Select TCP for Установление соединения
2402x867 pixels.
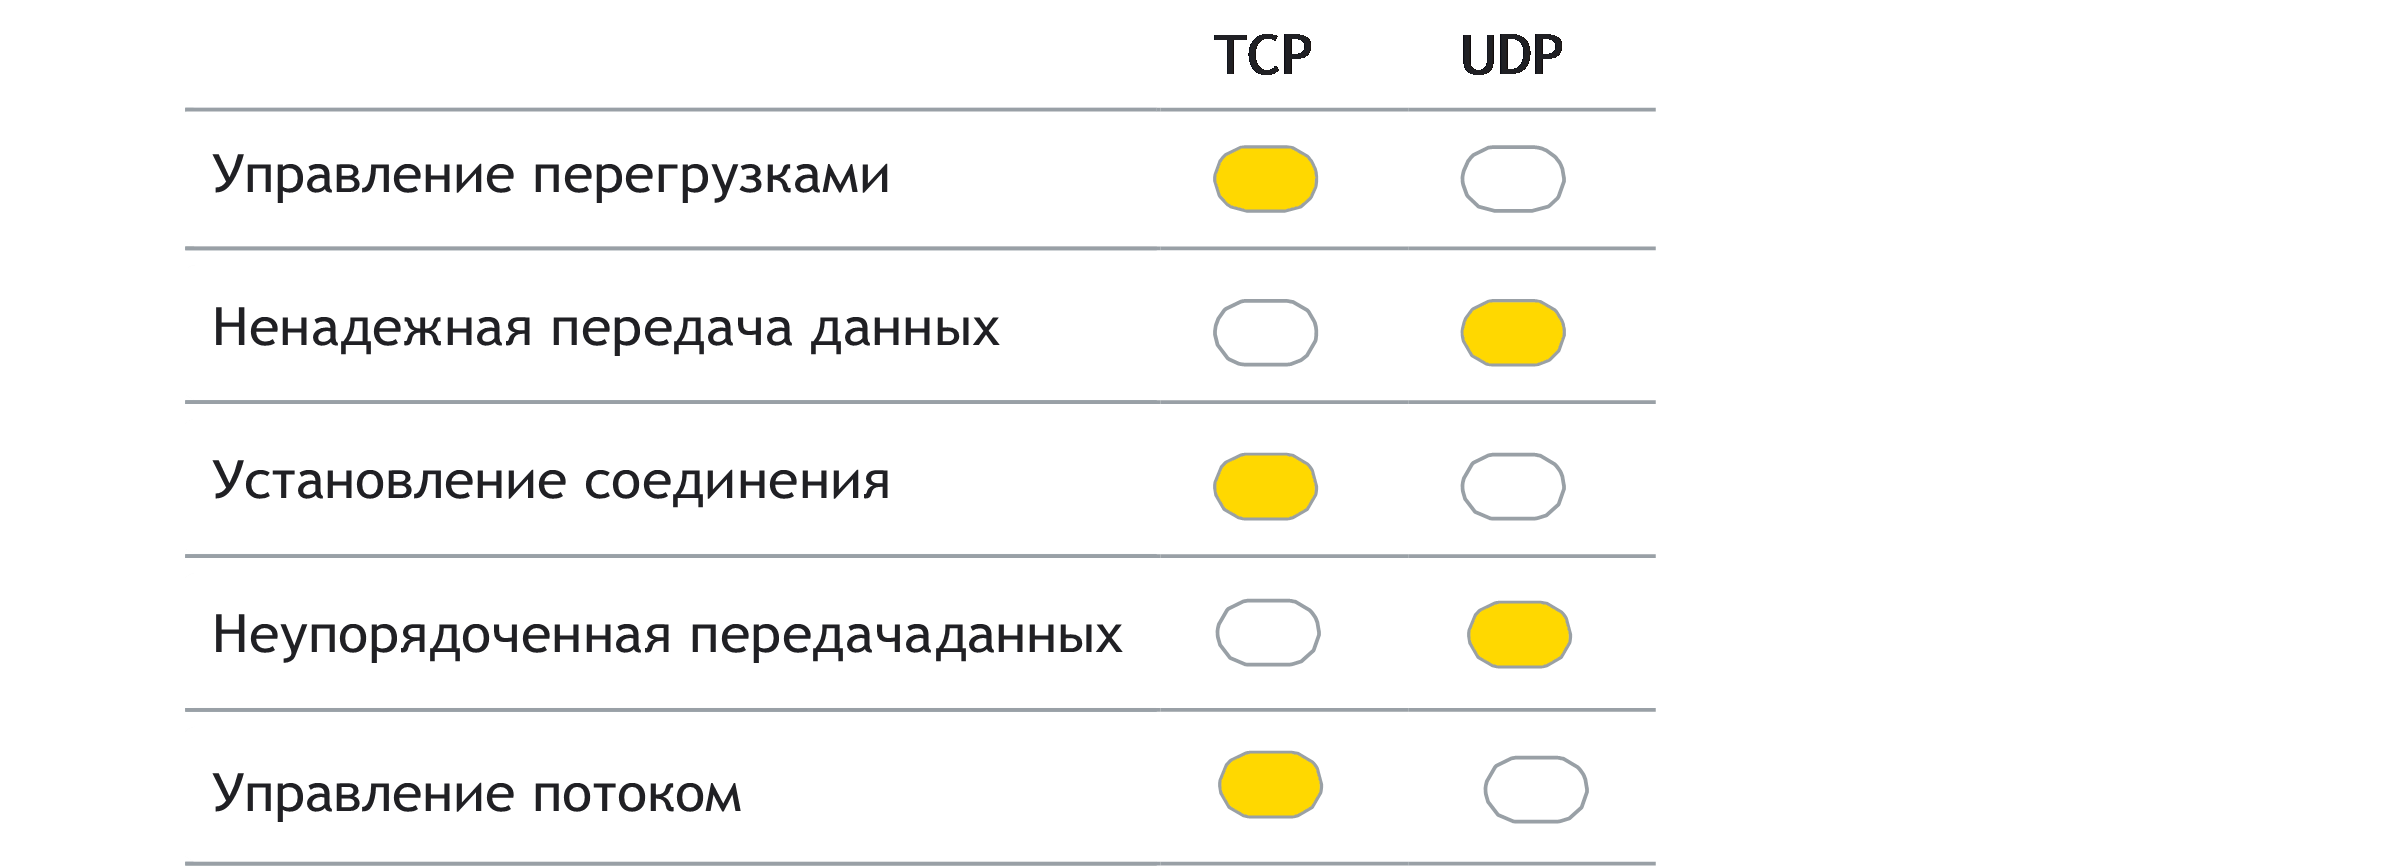click(1265, 487)
